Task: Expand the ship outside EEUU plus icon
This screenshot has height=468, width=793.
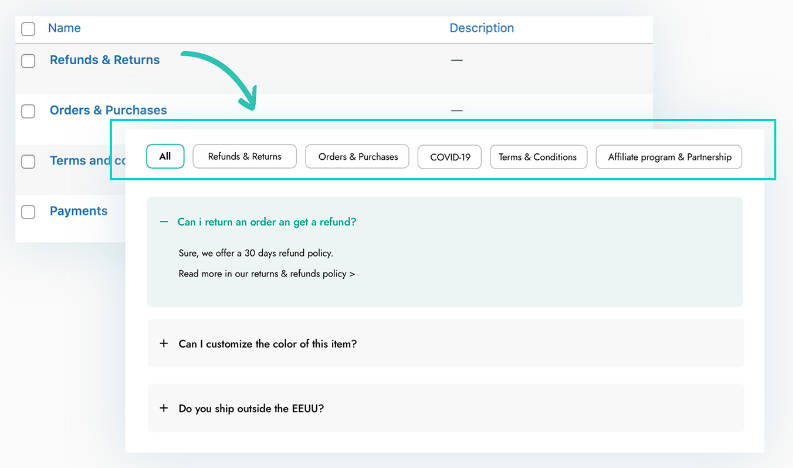Action: [164, 408]
